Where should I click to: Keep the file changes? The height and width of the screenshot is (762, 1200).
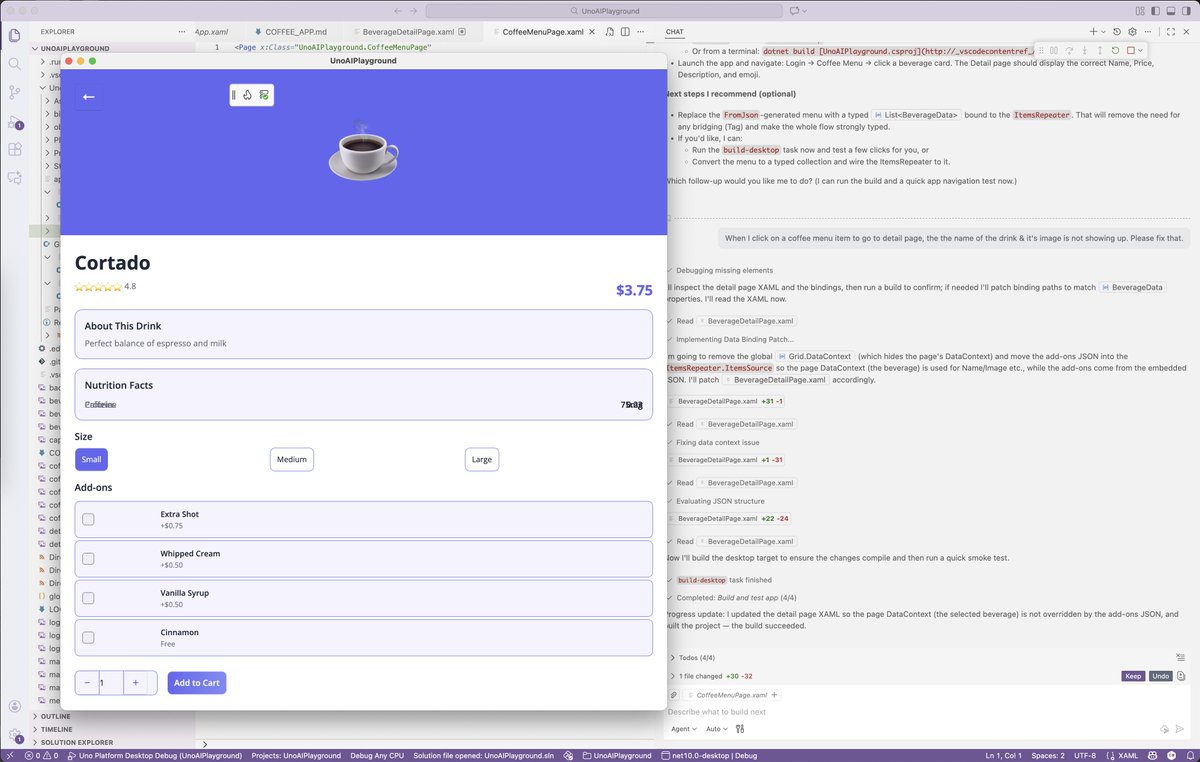1133,676
